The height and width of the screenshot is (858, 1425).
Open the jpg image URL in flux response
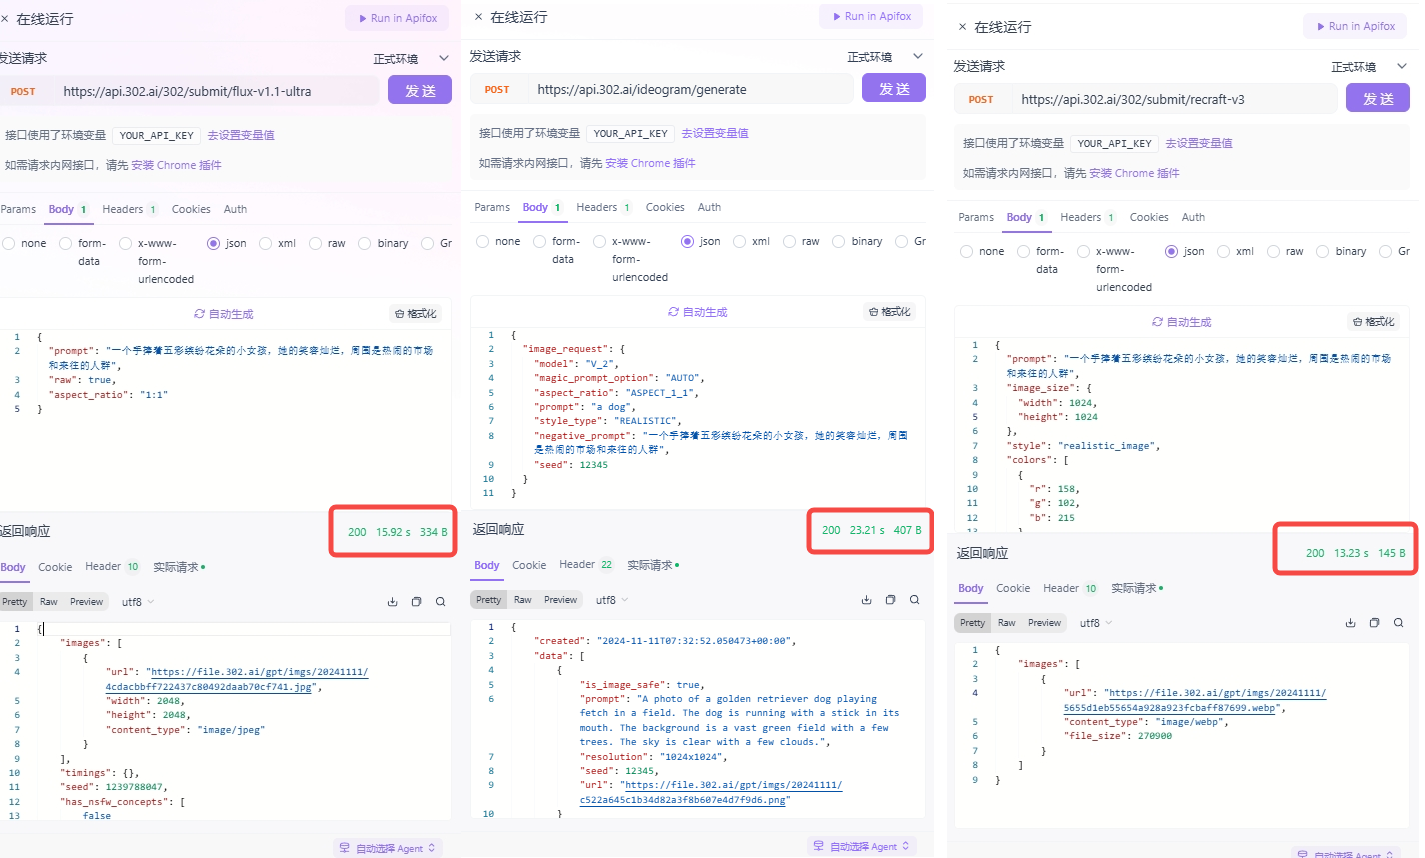coord(237,679)
